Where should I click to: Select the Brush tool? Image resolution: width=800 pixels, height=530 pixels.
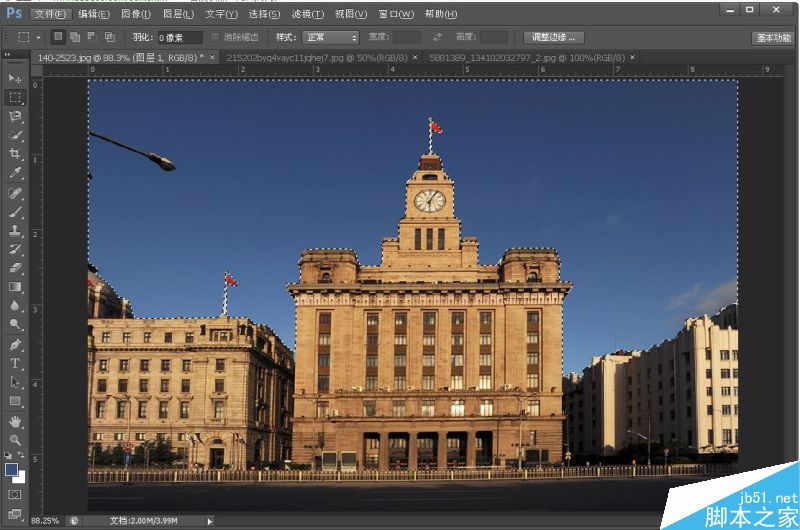[x=15, y=212]
